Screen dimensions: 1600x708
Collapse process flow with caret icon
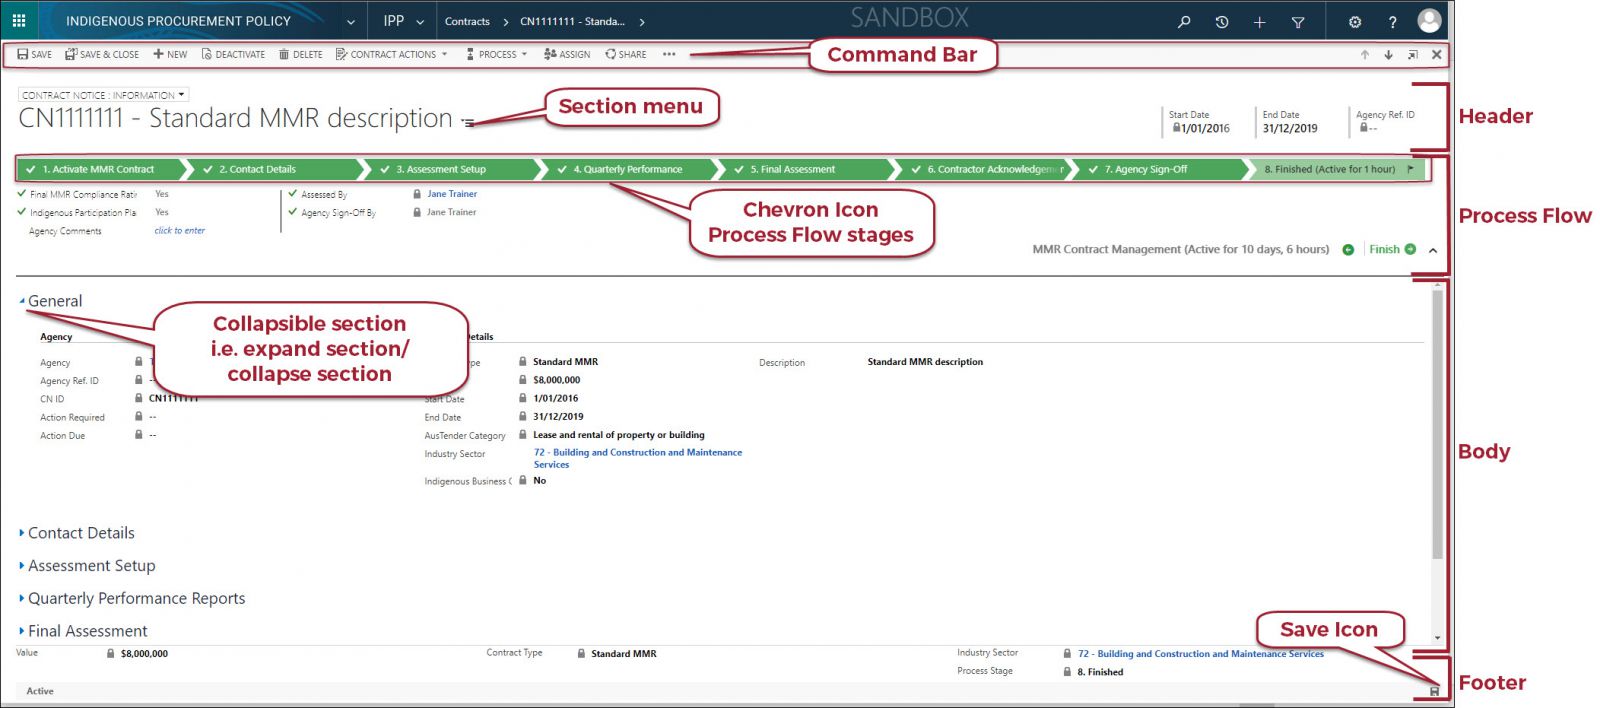(x=1433, y=250)
